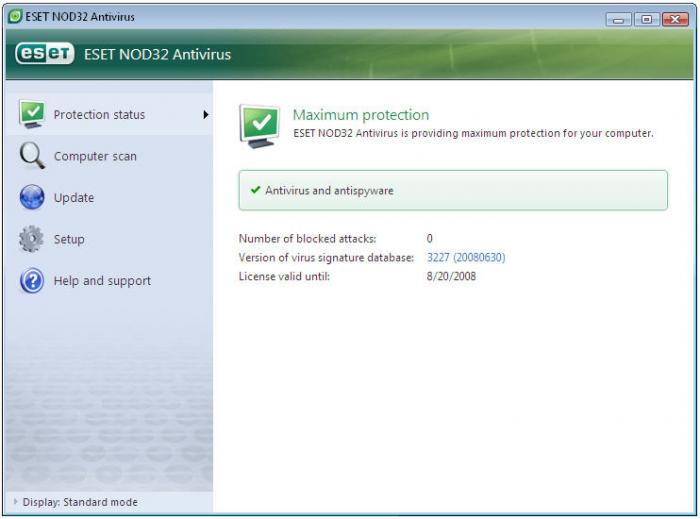Open virus signature database version 3227 link
The image size is (700, 519).
coord(466,257)
